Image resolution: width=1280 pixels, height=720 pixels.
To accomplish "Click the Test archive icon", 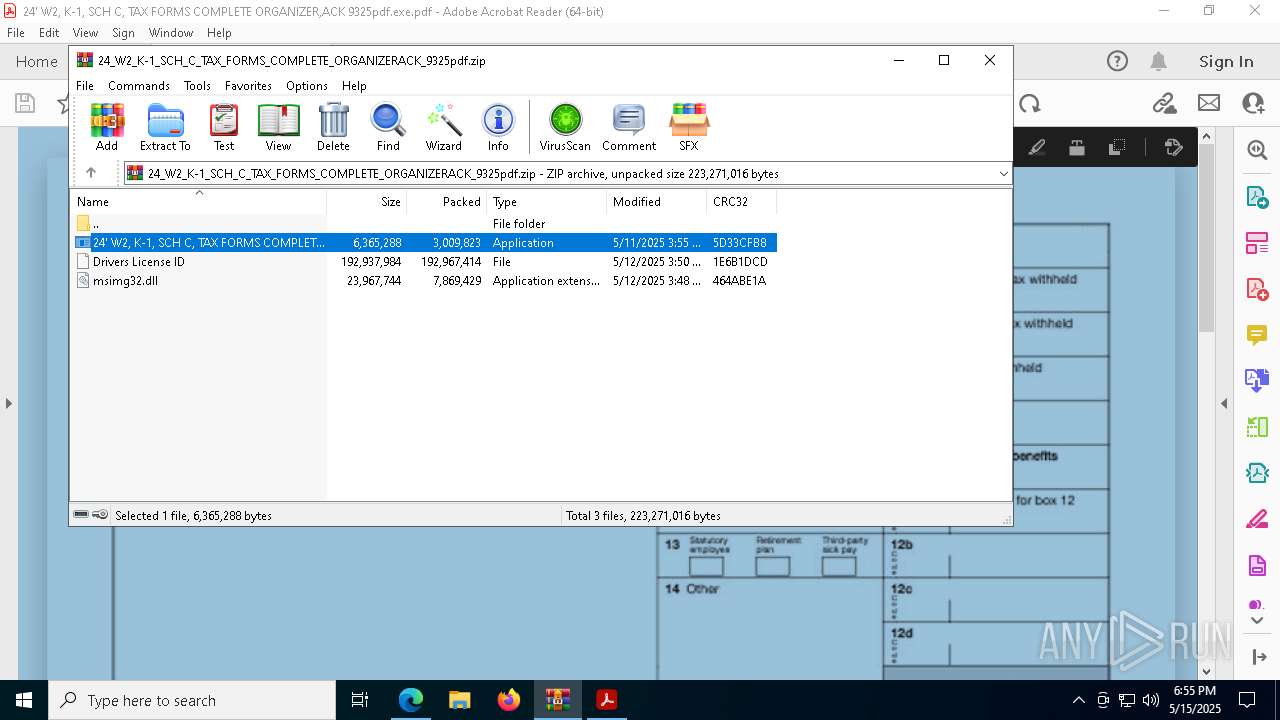I will 224,127.
